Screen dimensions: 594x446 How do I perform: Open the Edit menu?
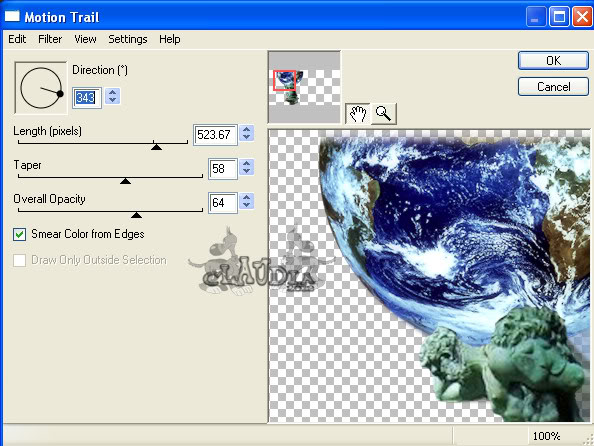point(17,39)
